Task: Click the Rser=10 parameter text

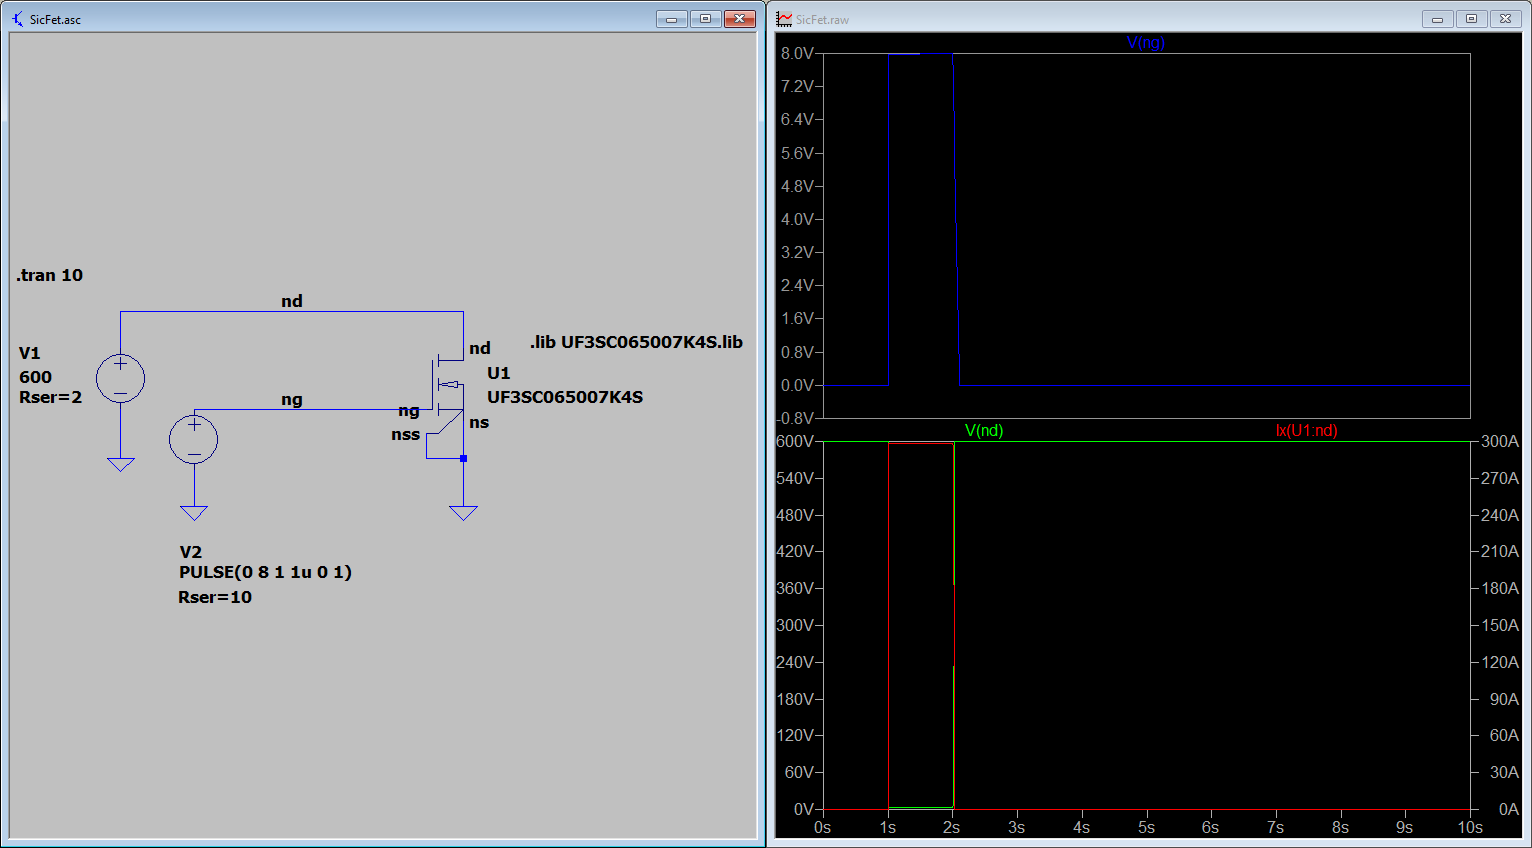Action: pyautogui.click(x=215, y=597)
